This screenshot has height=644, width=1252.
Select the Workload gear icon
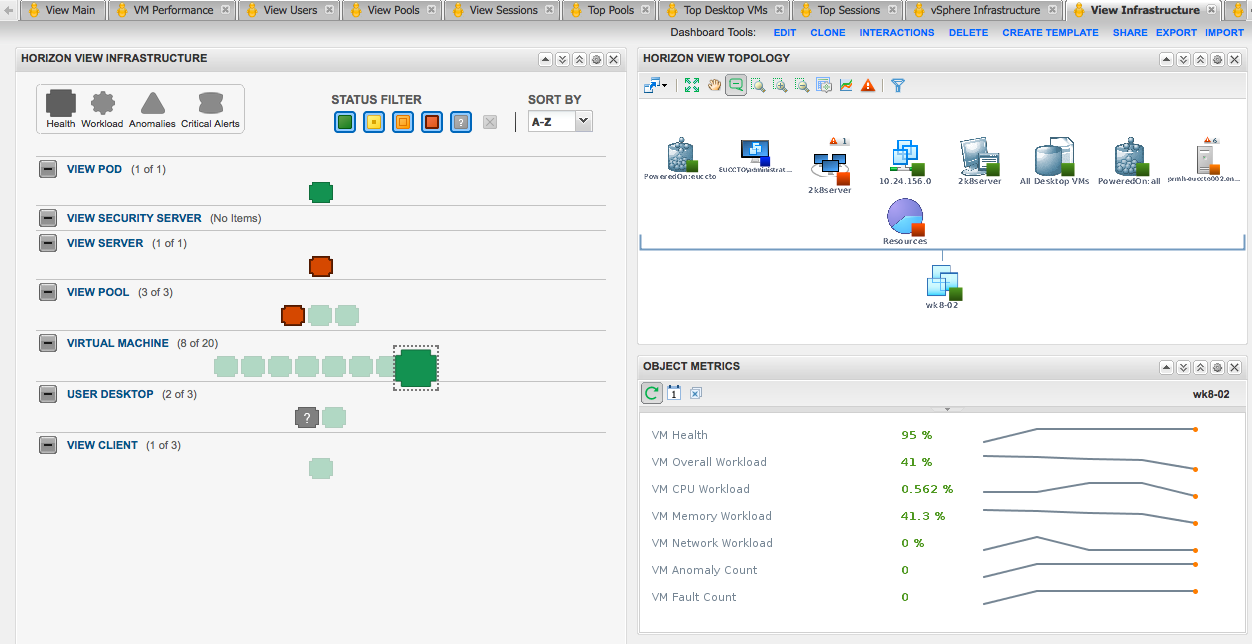[102, 103]
